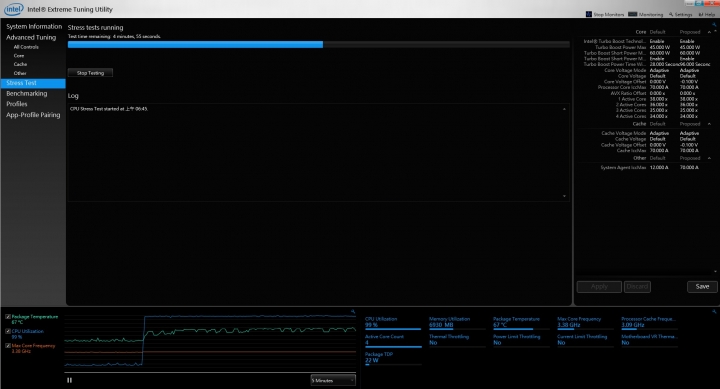Uncheck the Package Temperature graph checkbox
The image size is (720, 389).
pos(8,317)
